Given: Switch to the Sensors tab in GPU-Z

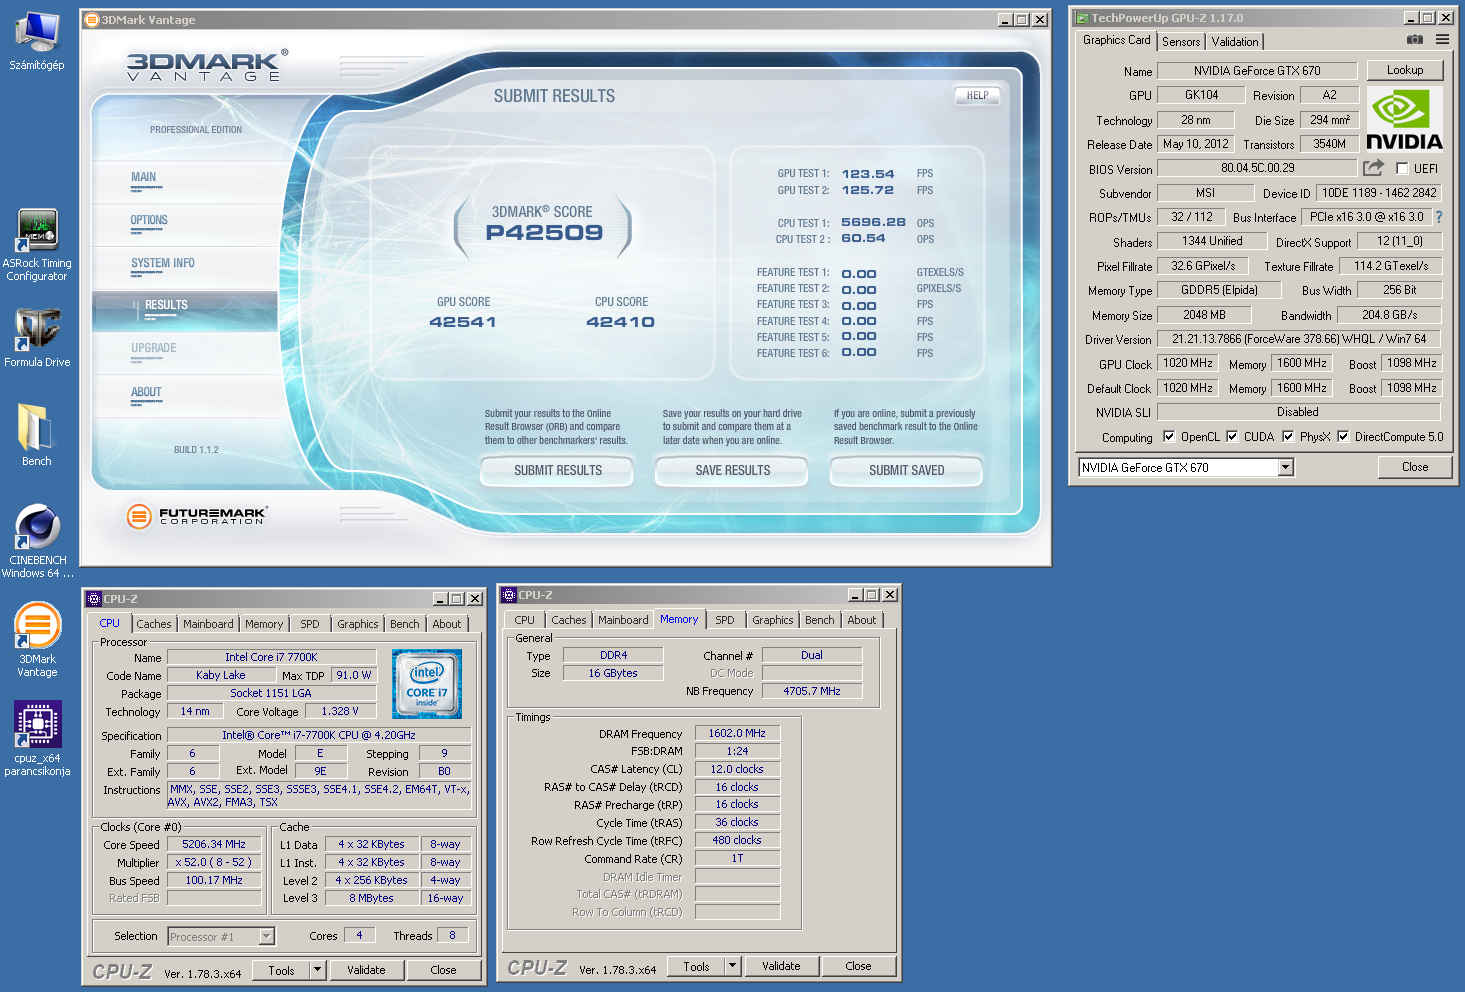Looking at the screenshot, I should (x=1181, y=42).
